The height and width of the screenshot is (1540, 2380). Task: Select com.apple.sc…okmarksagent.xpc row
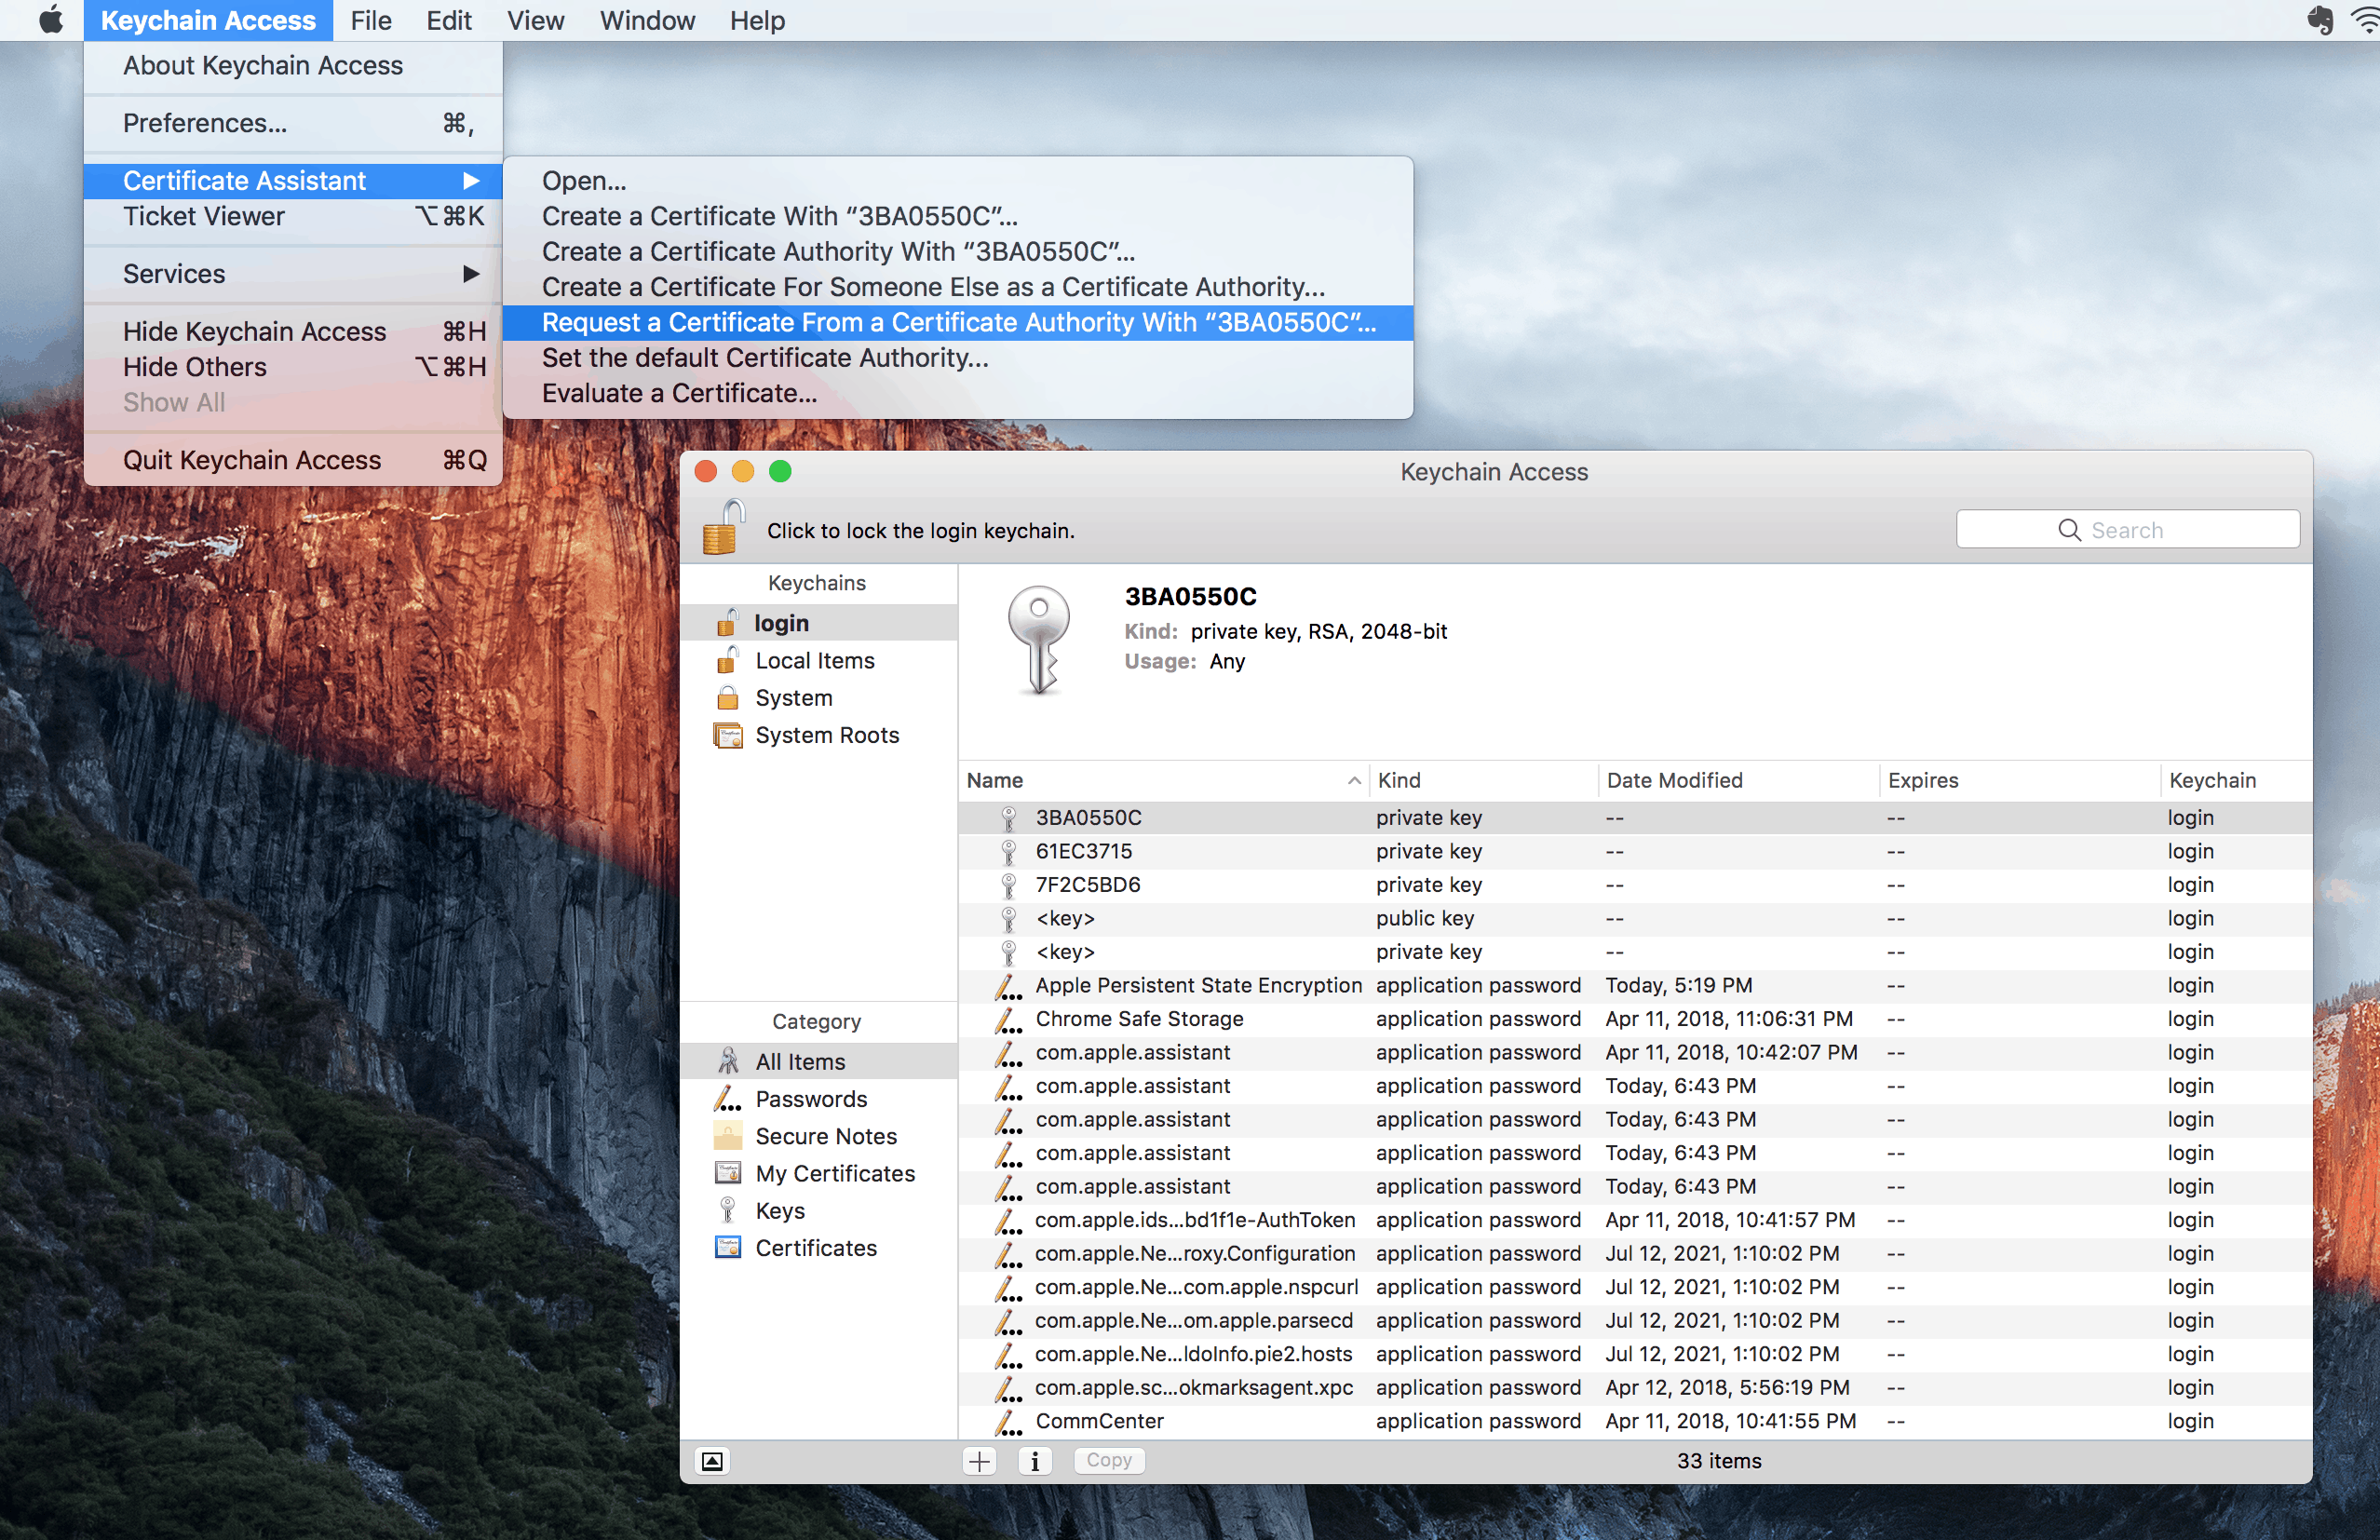[x=1635, y=1388]
